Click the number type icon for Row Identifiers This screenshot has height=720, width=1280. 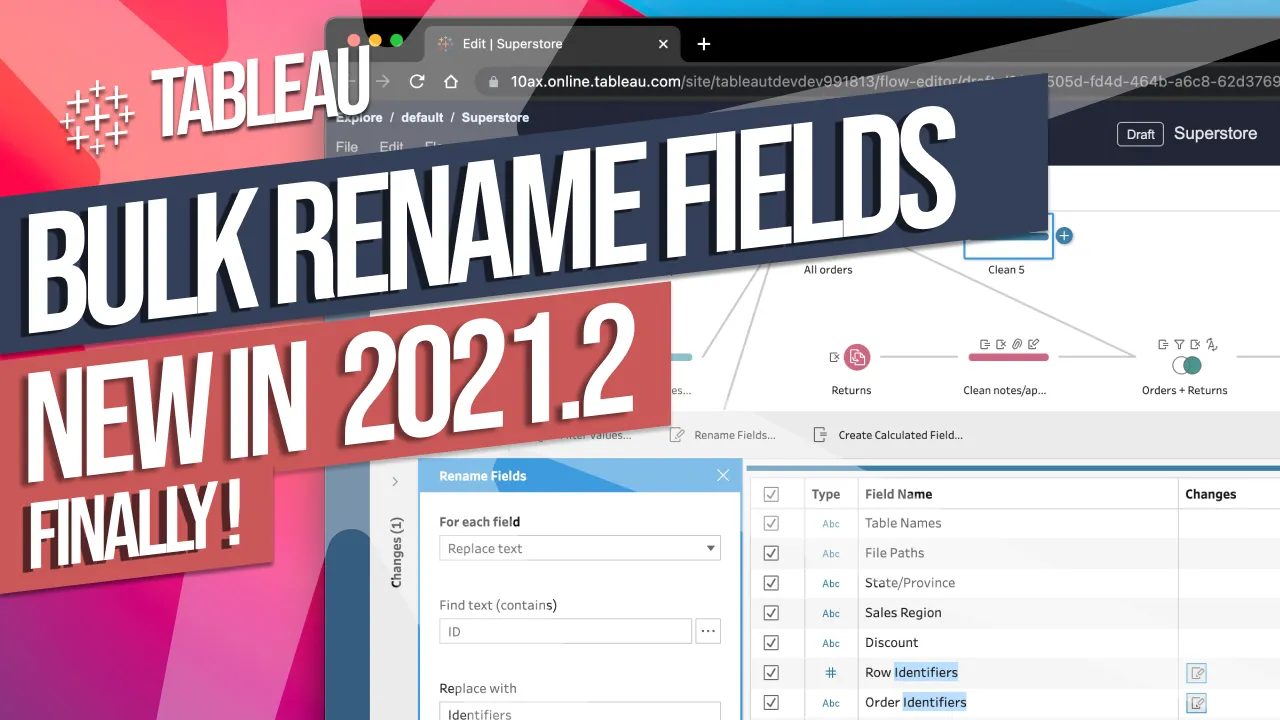click(x=831, y=673)
